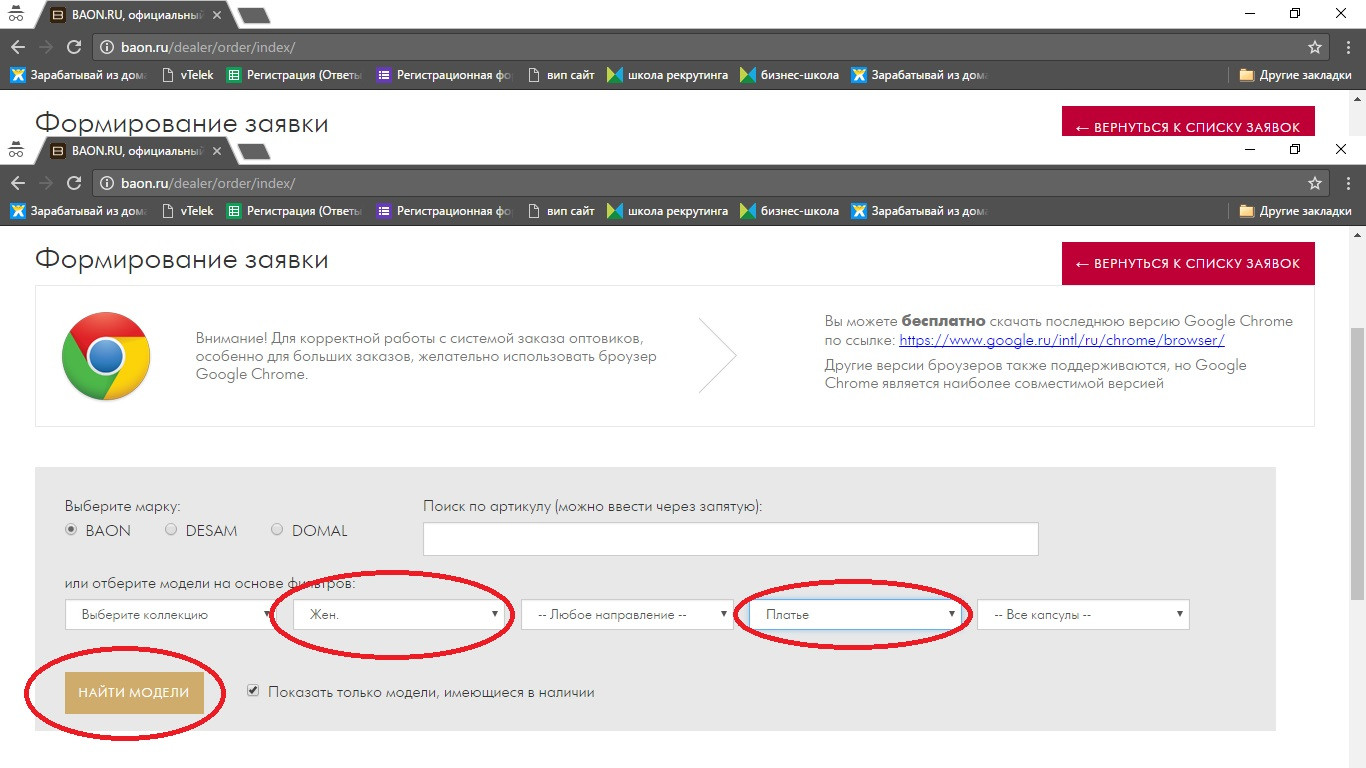Open 'Регистрация (Ответы' bookmark in the front window
Viewport: 1366px width, 768px height.
point(295,211)
